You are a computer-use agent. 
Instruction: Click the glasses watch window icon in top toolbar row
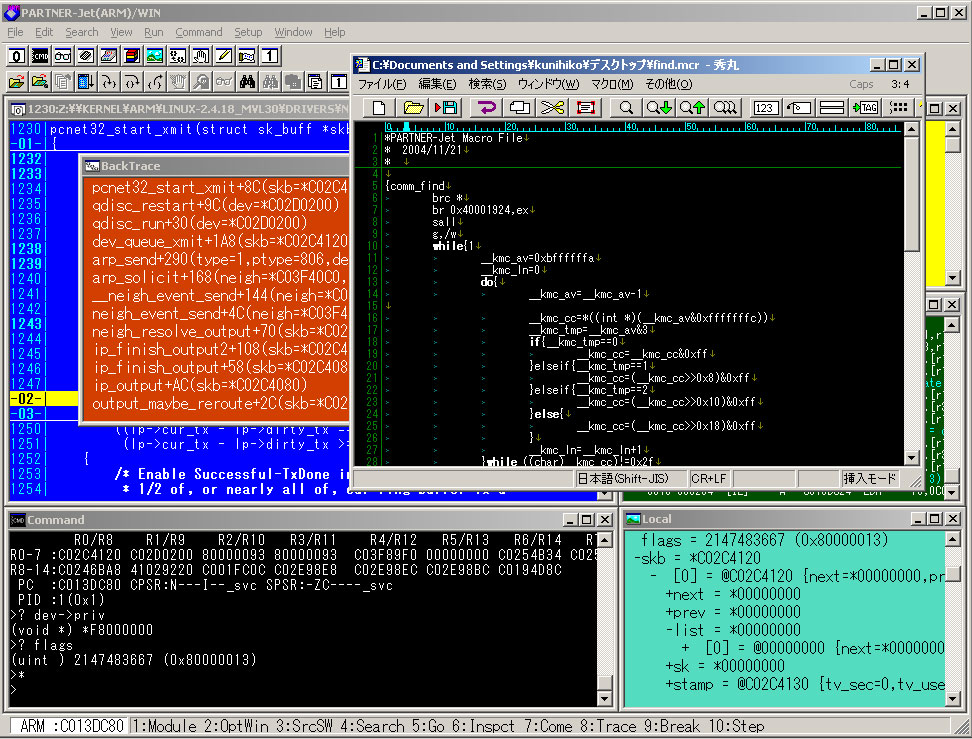point(63,56)
